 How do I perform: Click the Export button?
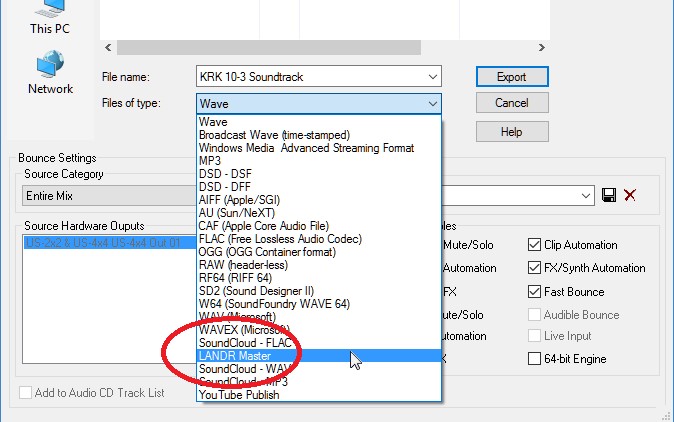(512, 77)
